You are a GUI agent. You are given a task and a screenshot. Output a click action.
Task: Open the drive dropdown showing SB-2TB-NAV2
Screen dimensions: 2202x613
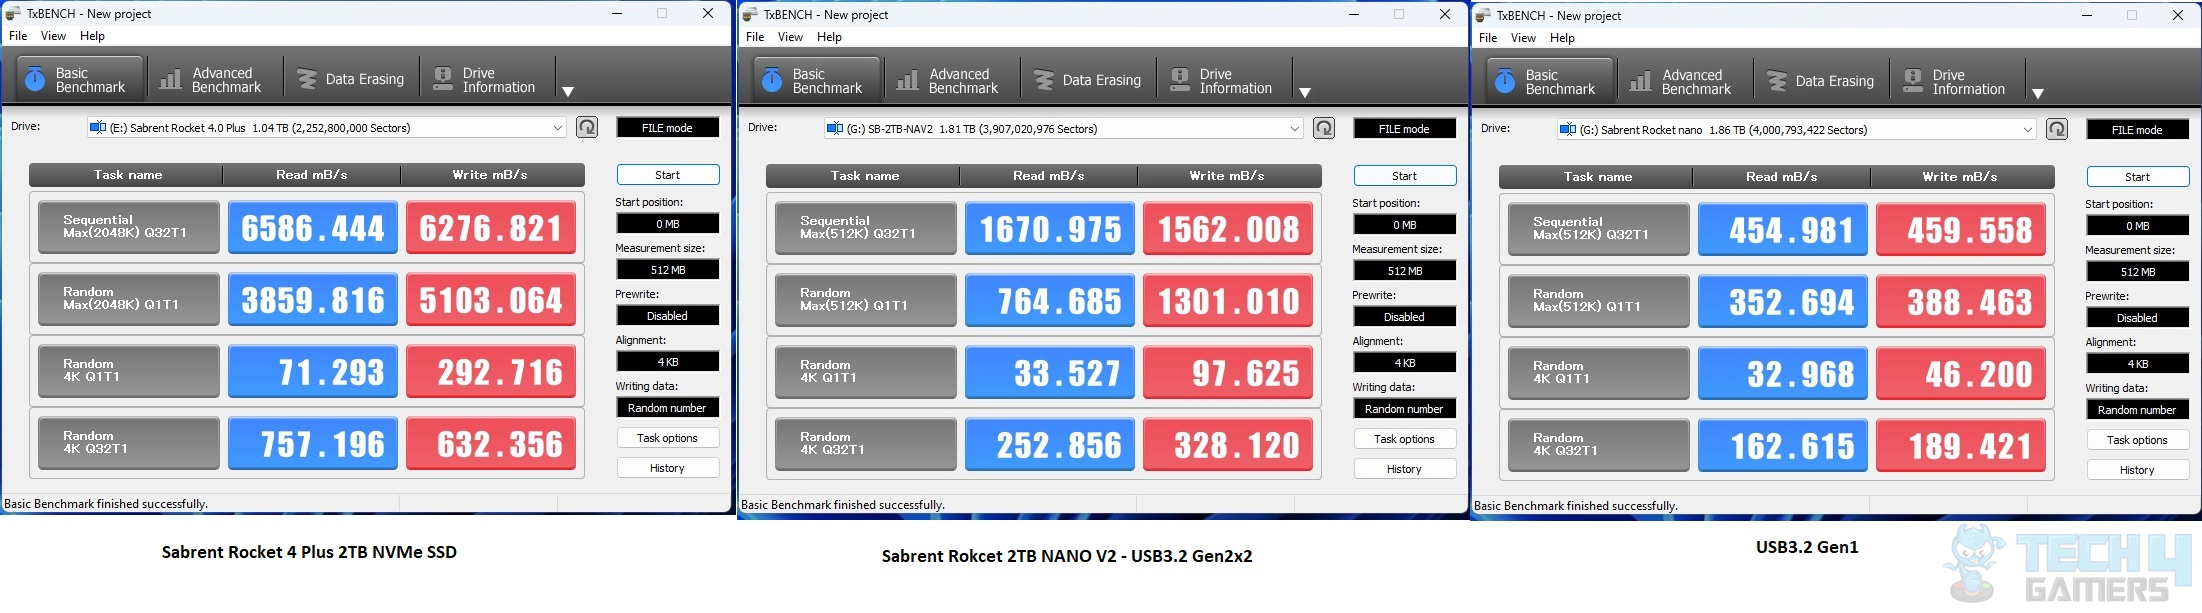(1064, 129)
